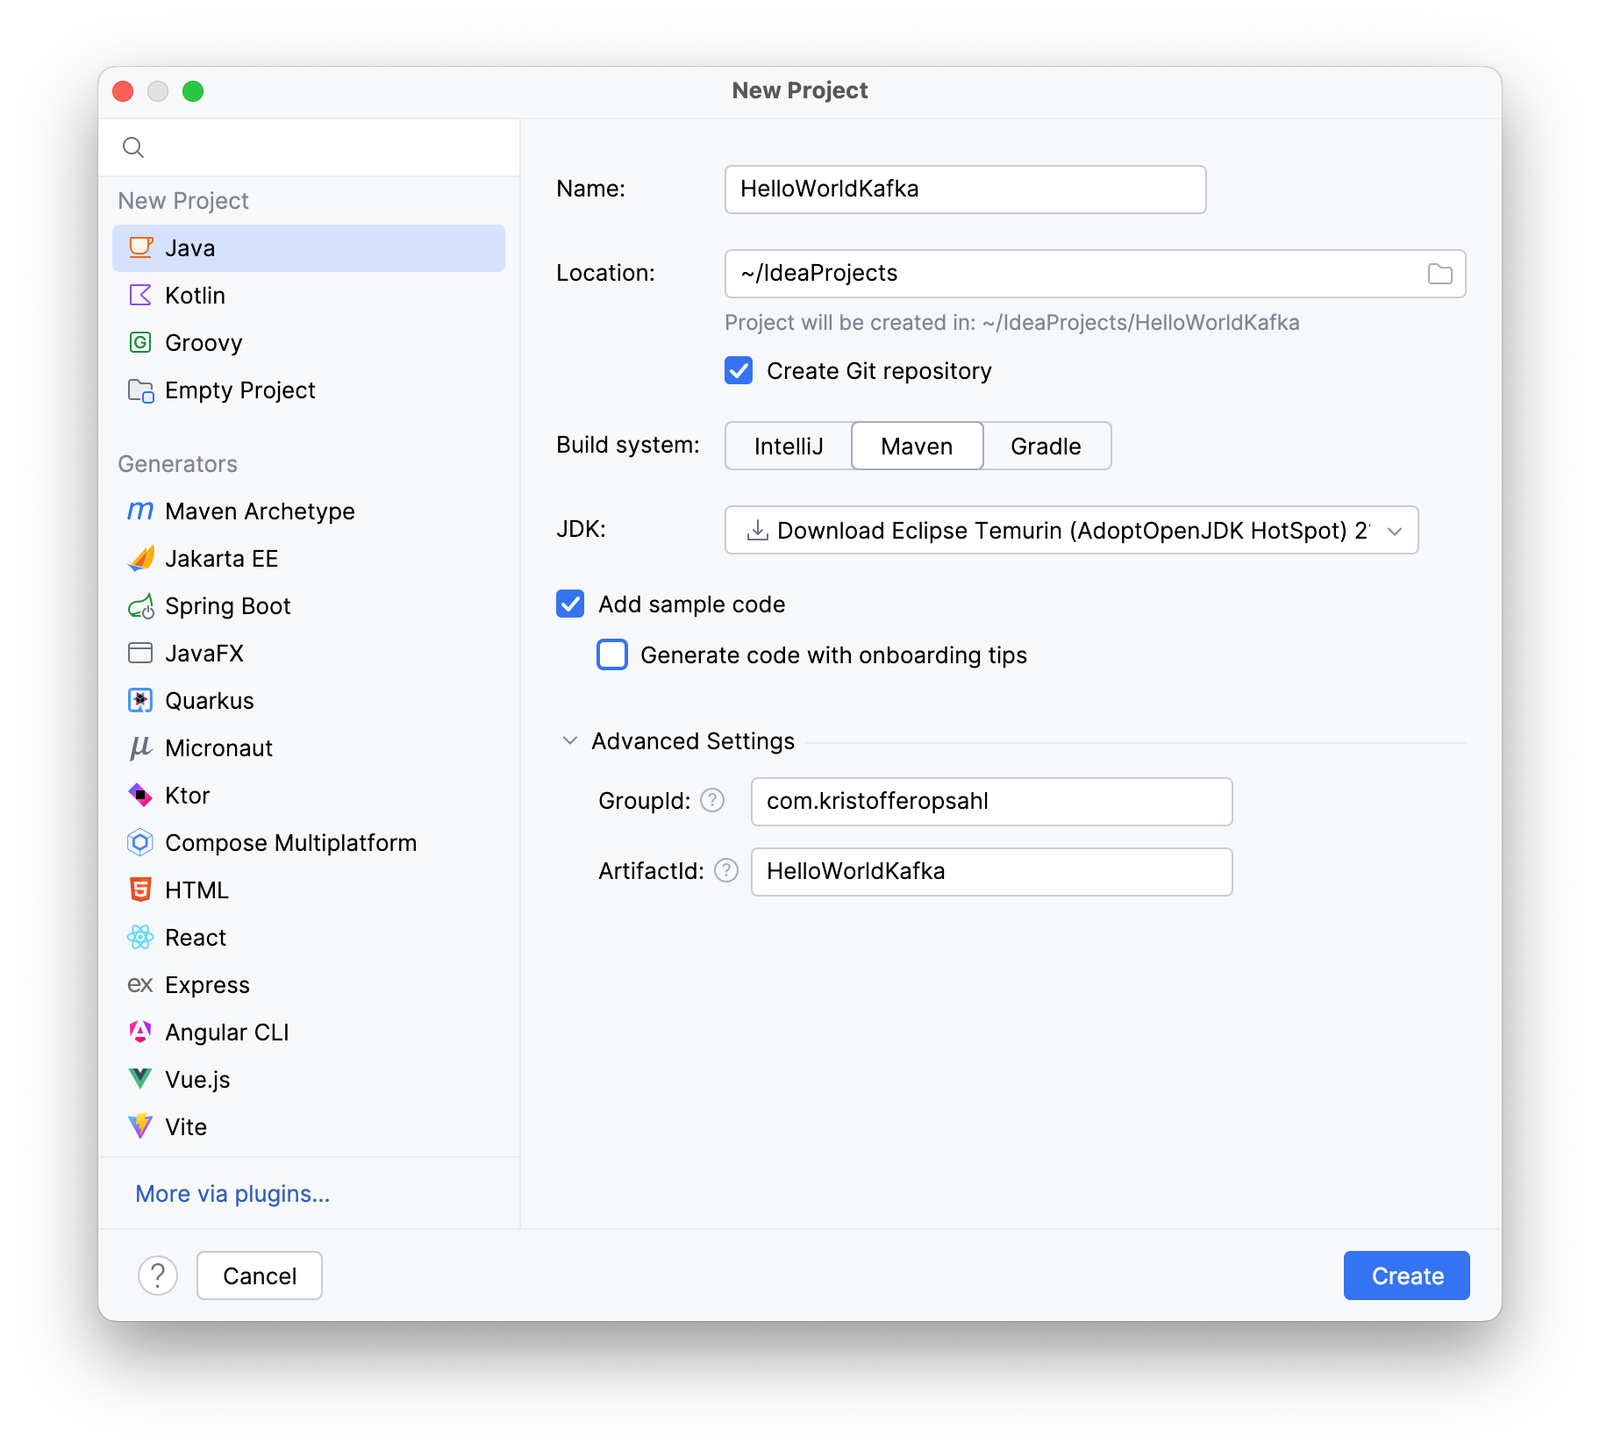Select the Java generator icon

(141, 247)
